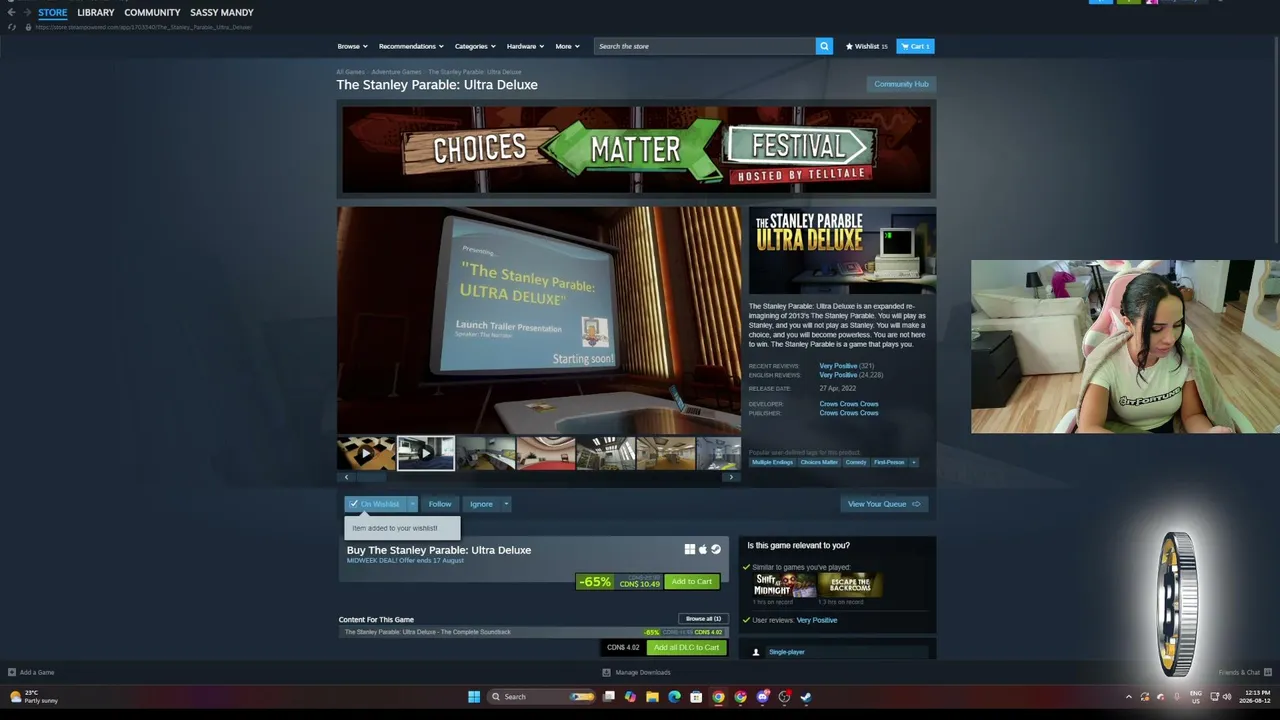Switch to Steam via its taskbar icon

tap(806, 697)
